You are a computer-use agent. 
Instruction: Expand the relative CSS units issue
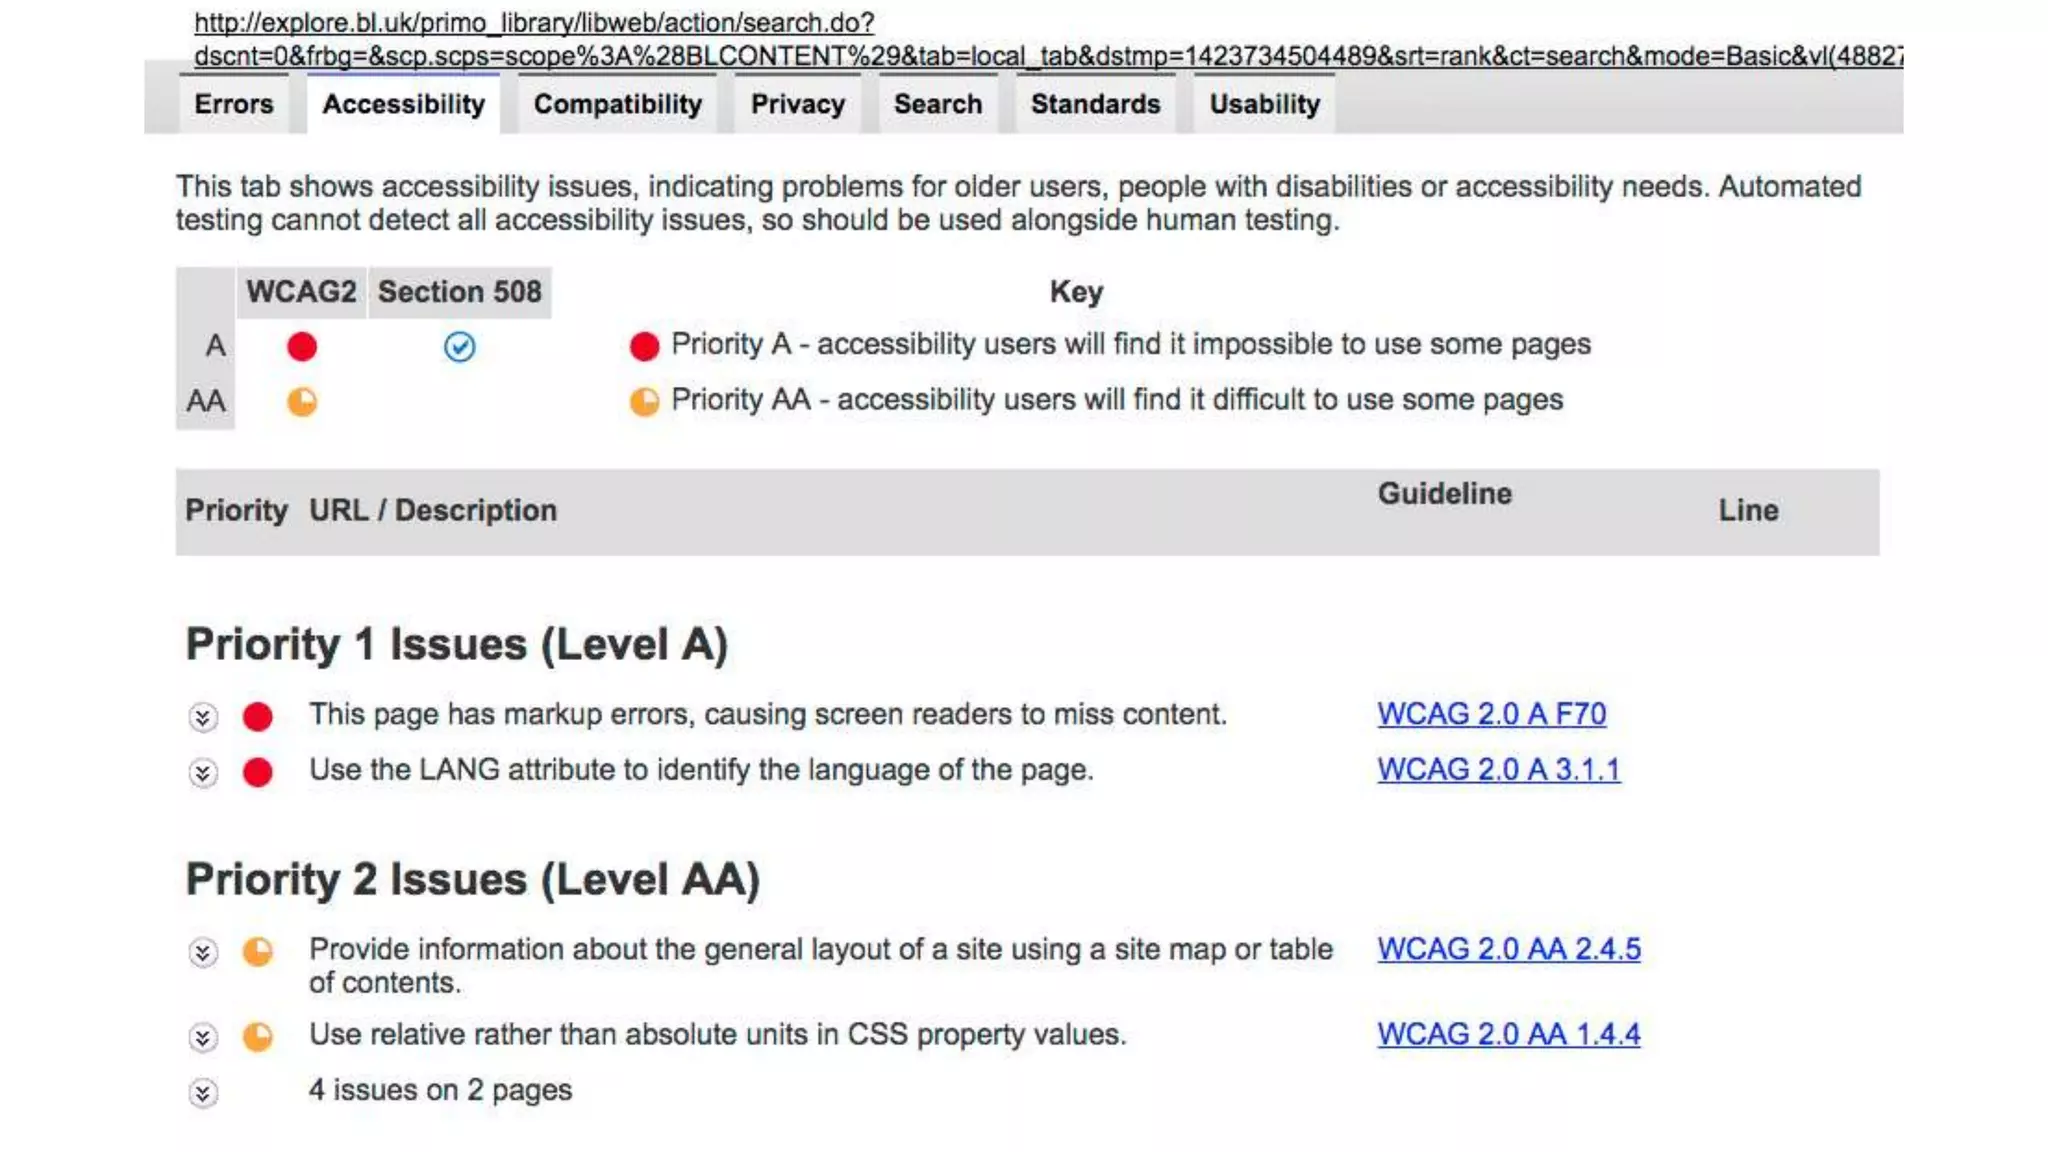point(203,1037)
